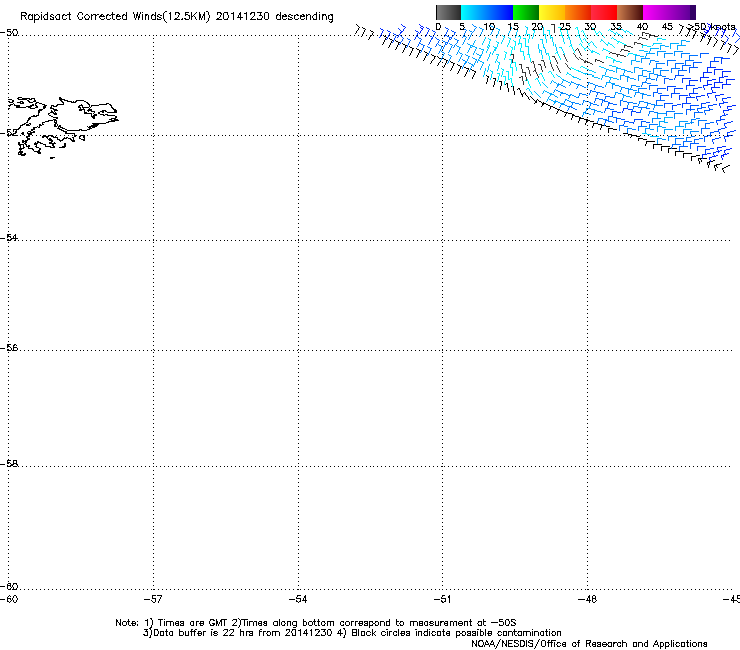The width and height of the screenshot is (740, 650).
Task: Click the '-51' longitude axis label
Action: [442, 599]
